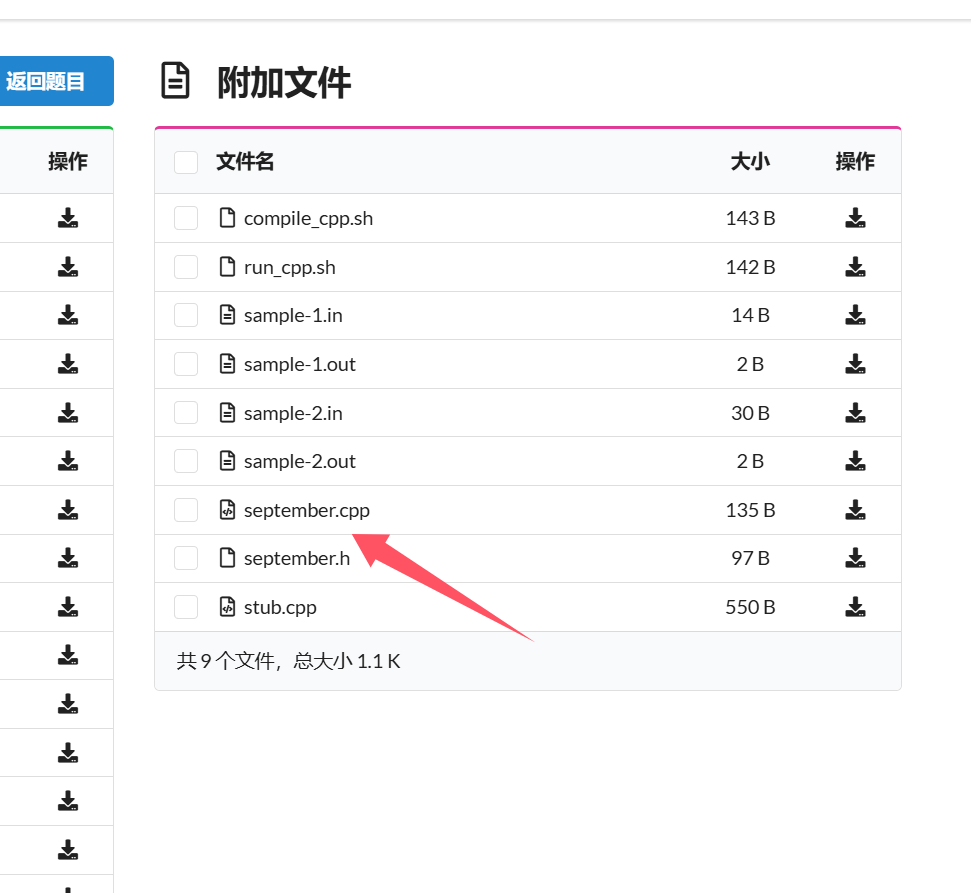This screenshot has width=971, height=893.
Task: Open the september.cpp file link
Action: tap(306, 510)
